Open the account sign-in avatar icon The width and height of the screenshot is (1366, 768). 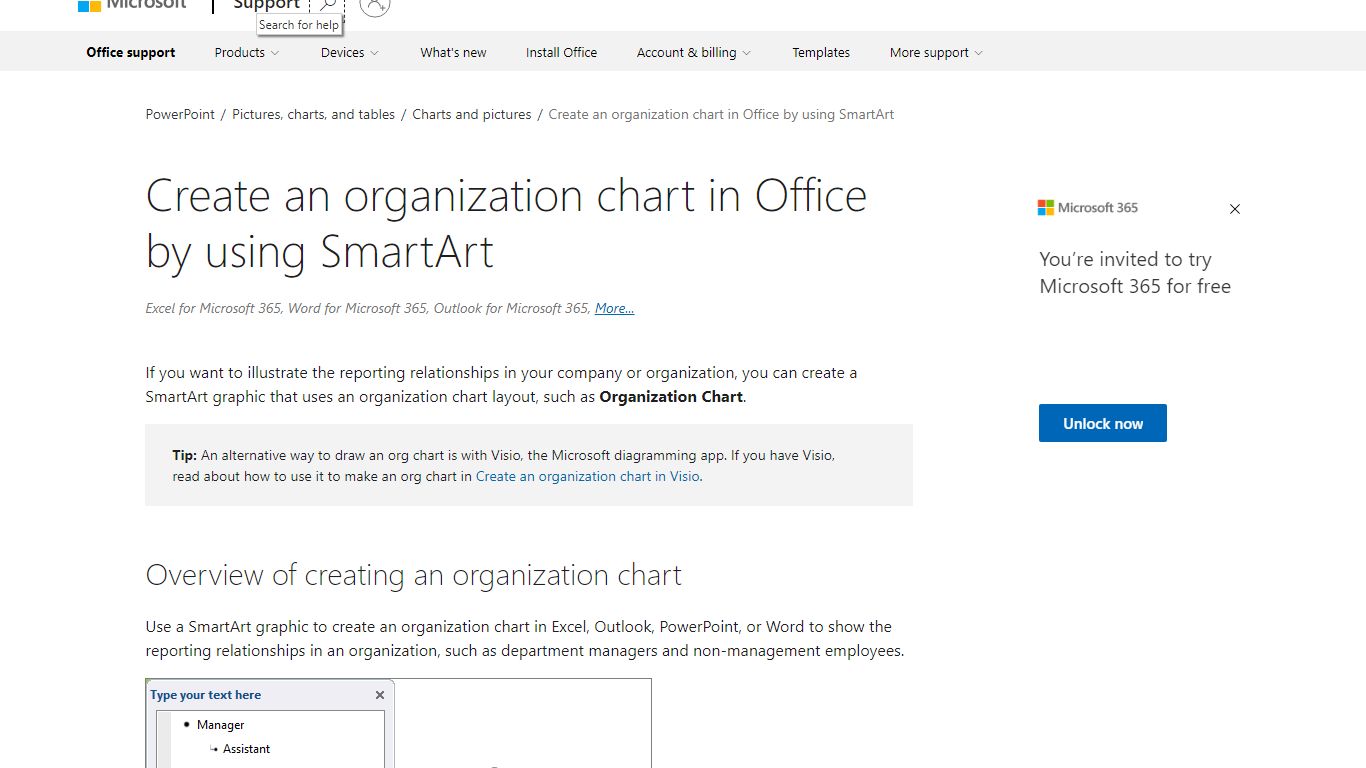pos(374,5)
